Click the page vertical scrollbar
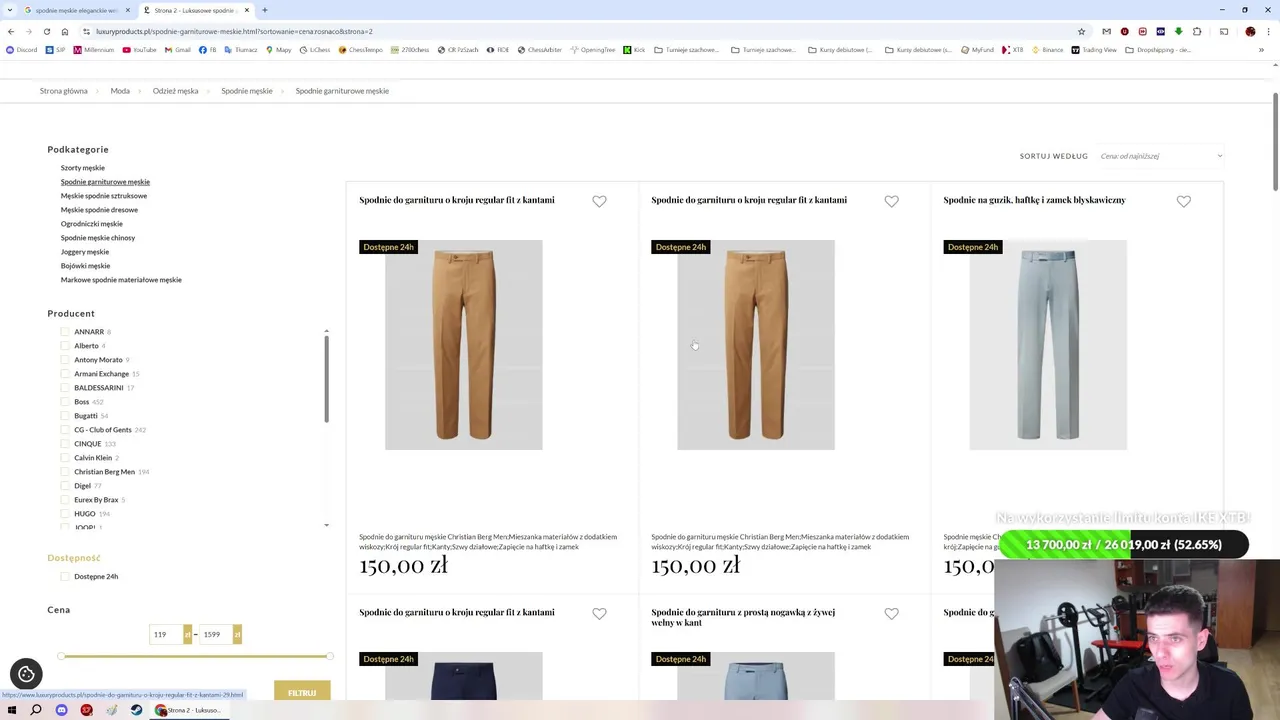The image size is (1280, 720). 1275,140
